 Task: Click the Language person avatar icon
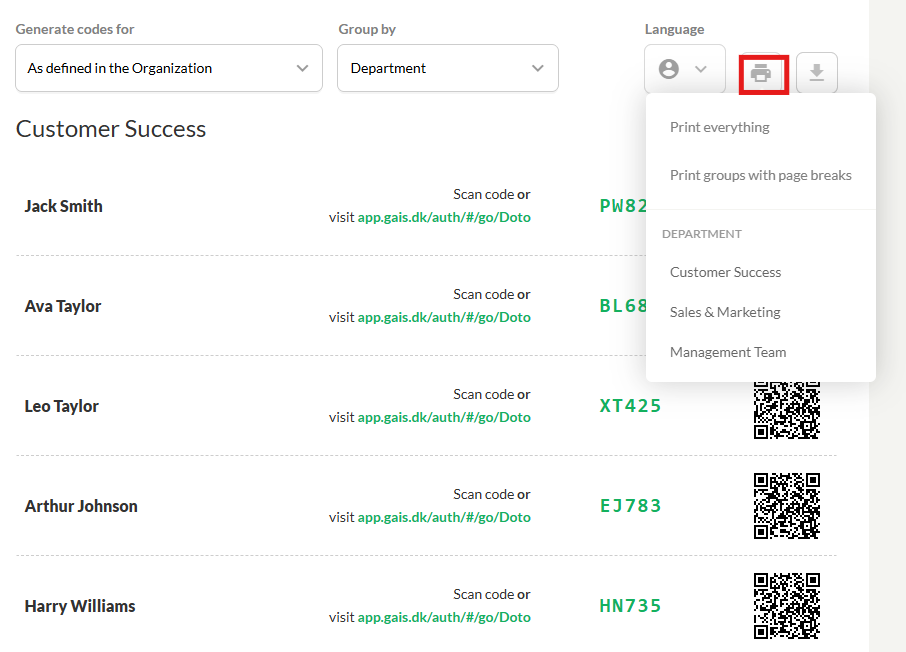click(x=669, y=69)
